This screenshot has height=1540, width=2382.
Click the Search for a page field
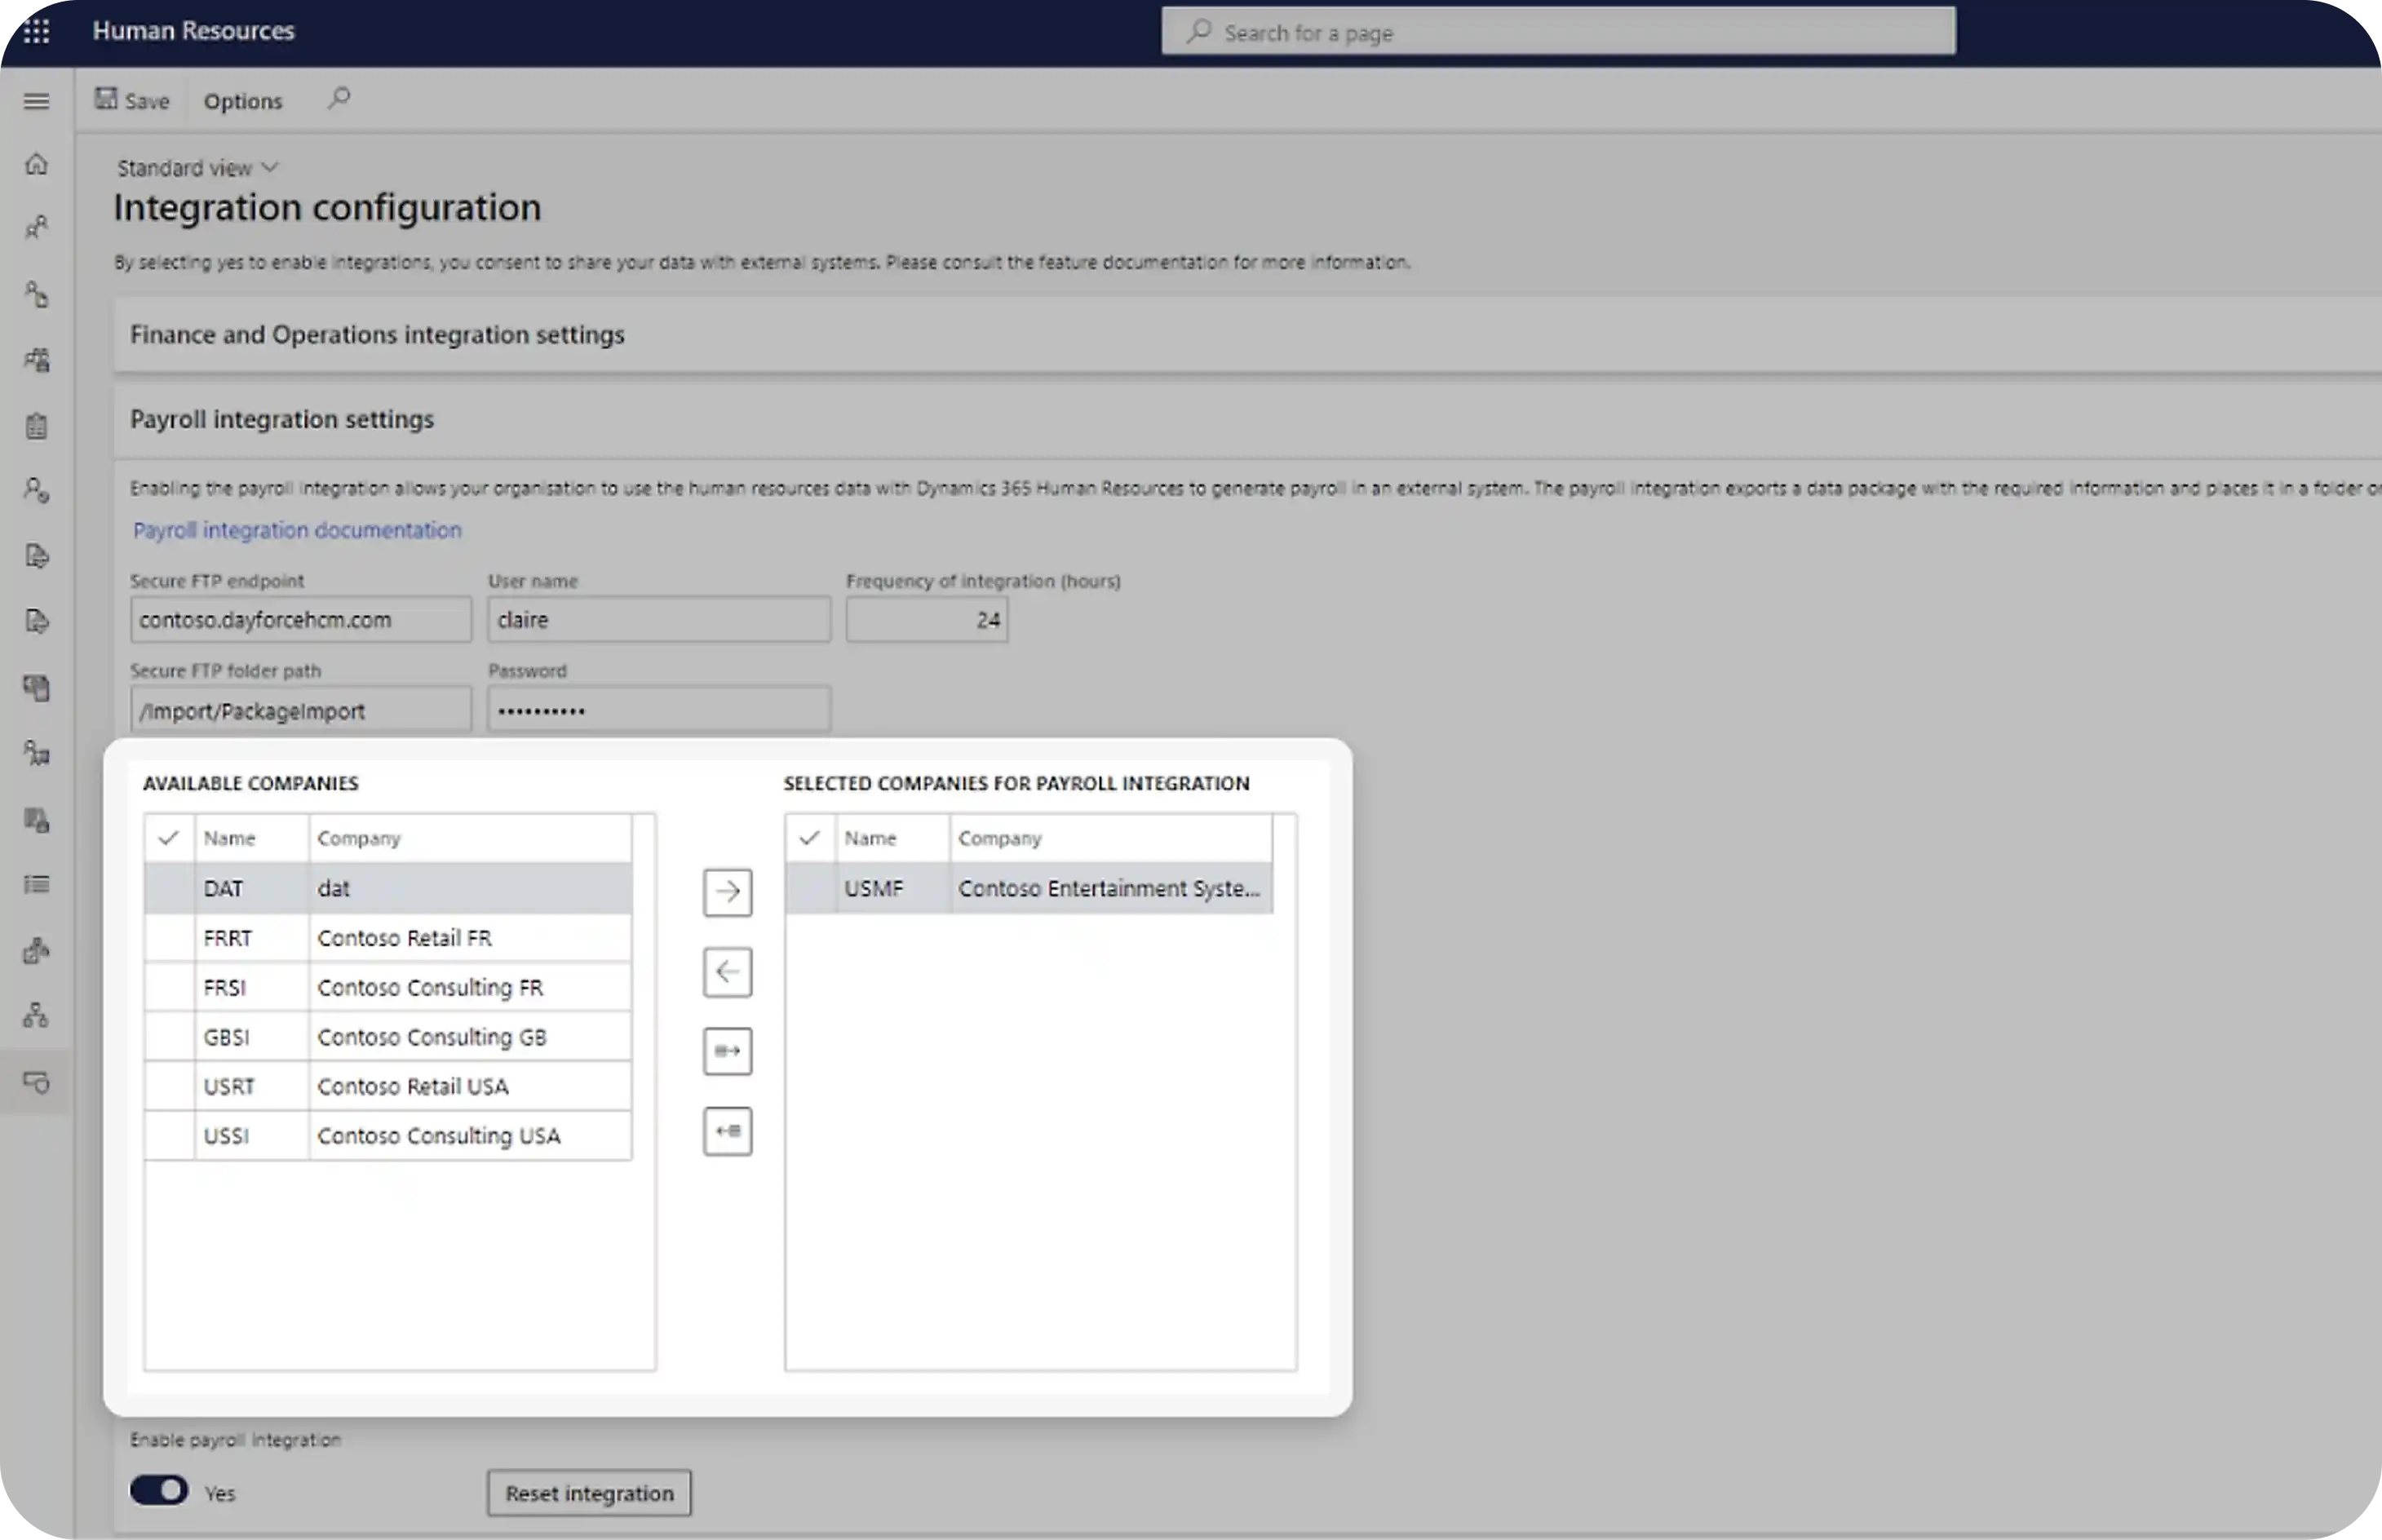coord(1557,31)
